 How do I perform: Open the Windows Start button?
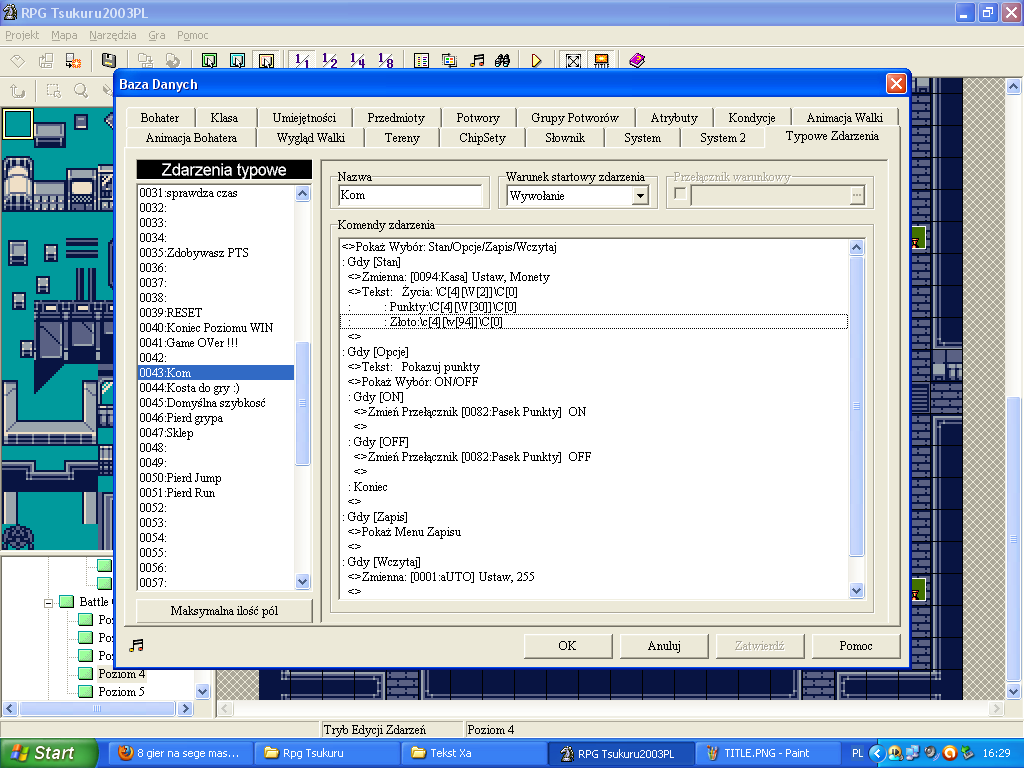[x=49, y=753]
